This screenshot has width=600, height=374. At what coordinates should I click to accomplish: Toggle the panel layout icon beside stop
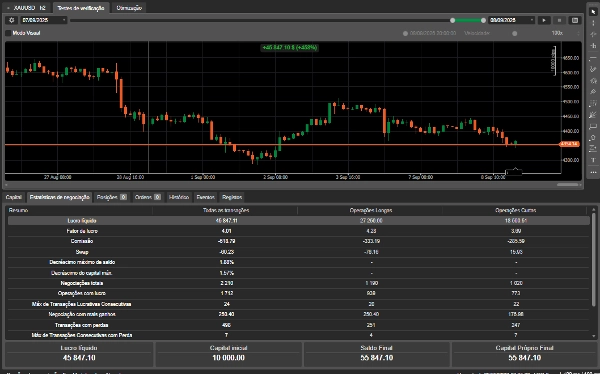(575, 20)
